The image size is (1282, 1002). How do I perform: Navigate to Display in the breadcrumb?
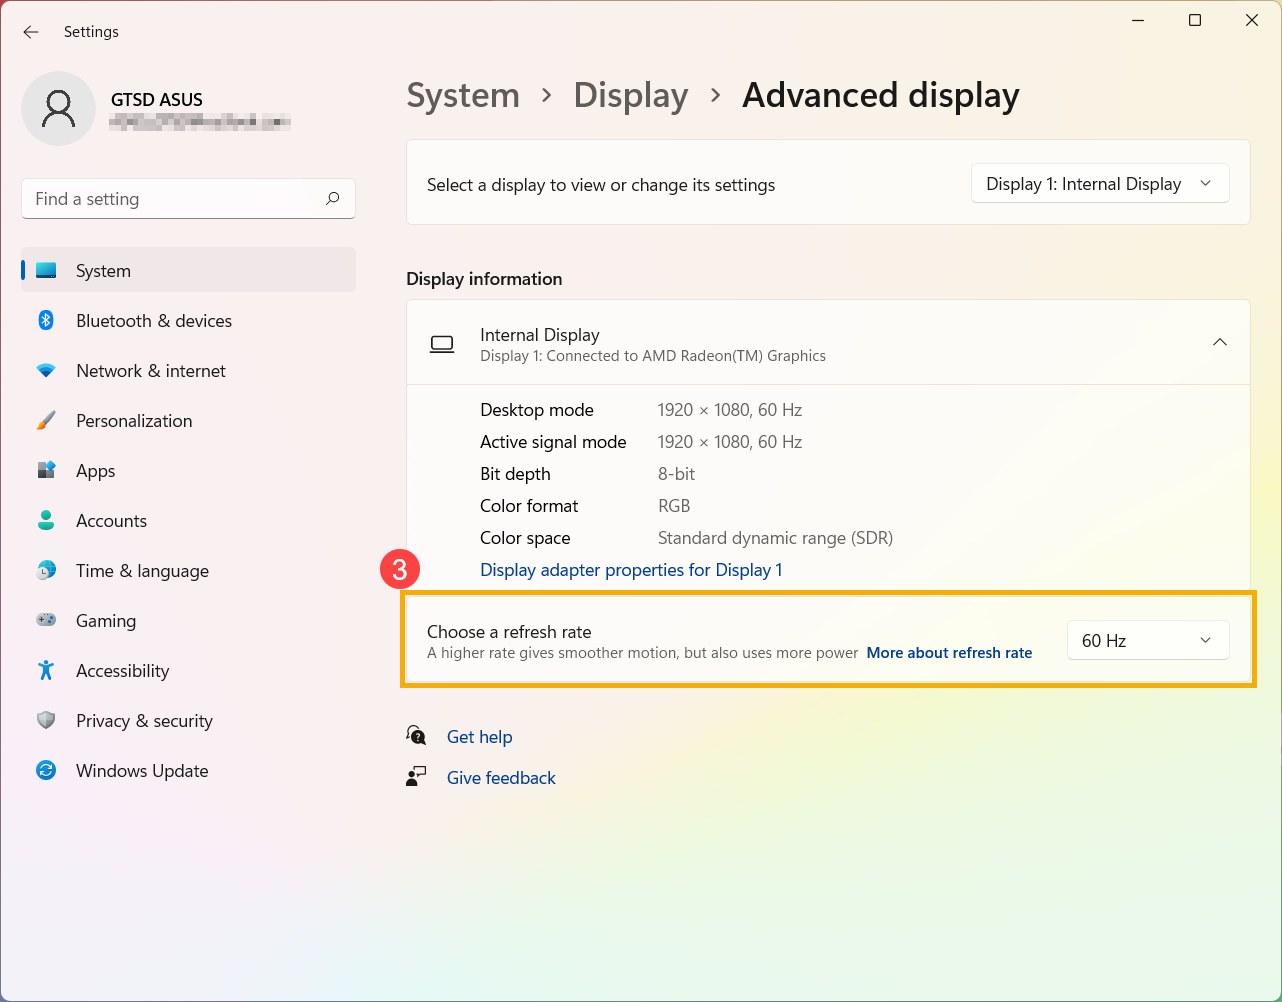click(x=631, y=95)
